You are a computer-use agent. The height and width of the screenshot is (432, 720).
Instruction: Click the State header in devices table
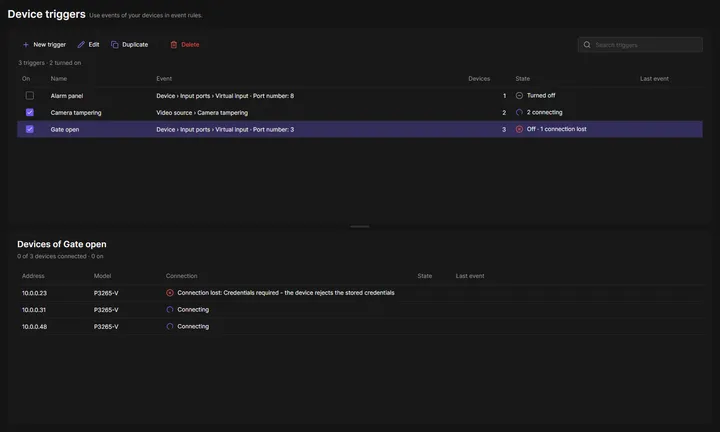coord(425,276)
